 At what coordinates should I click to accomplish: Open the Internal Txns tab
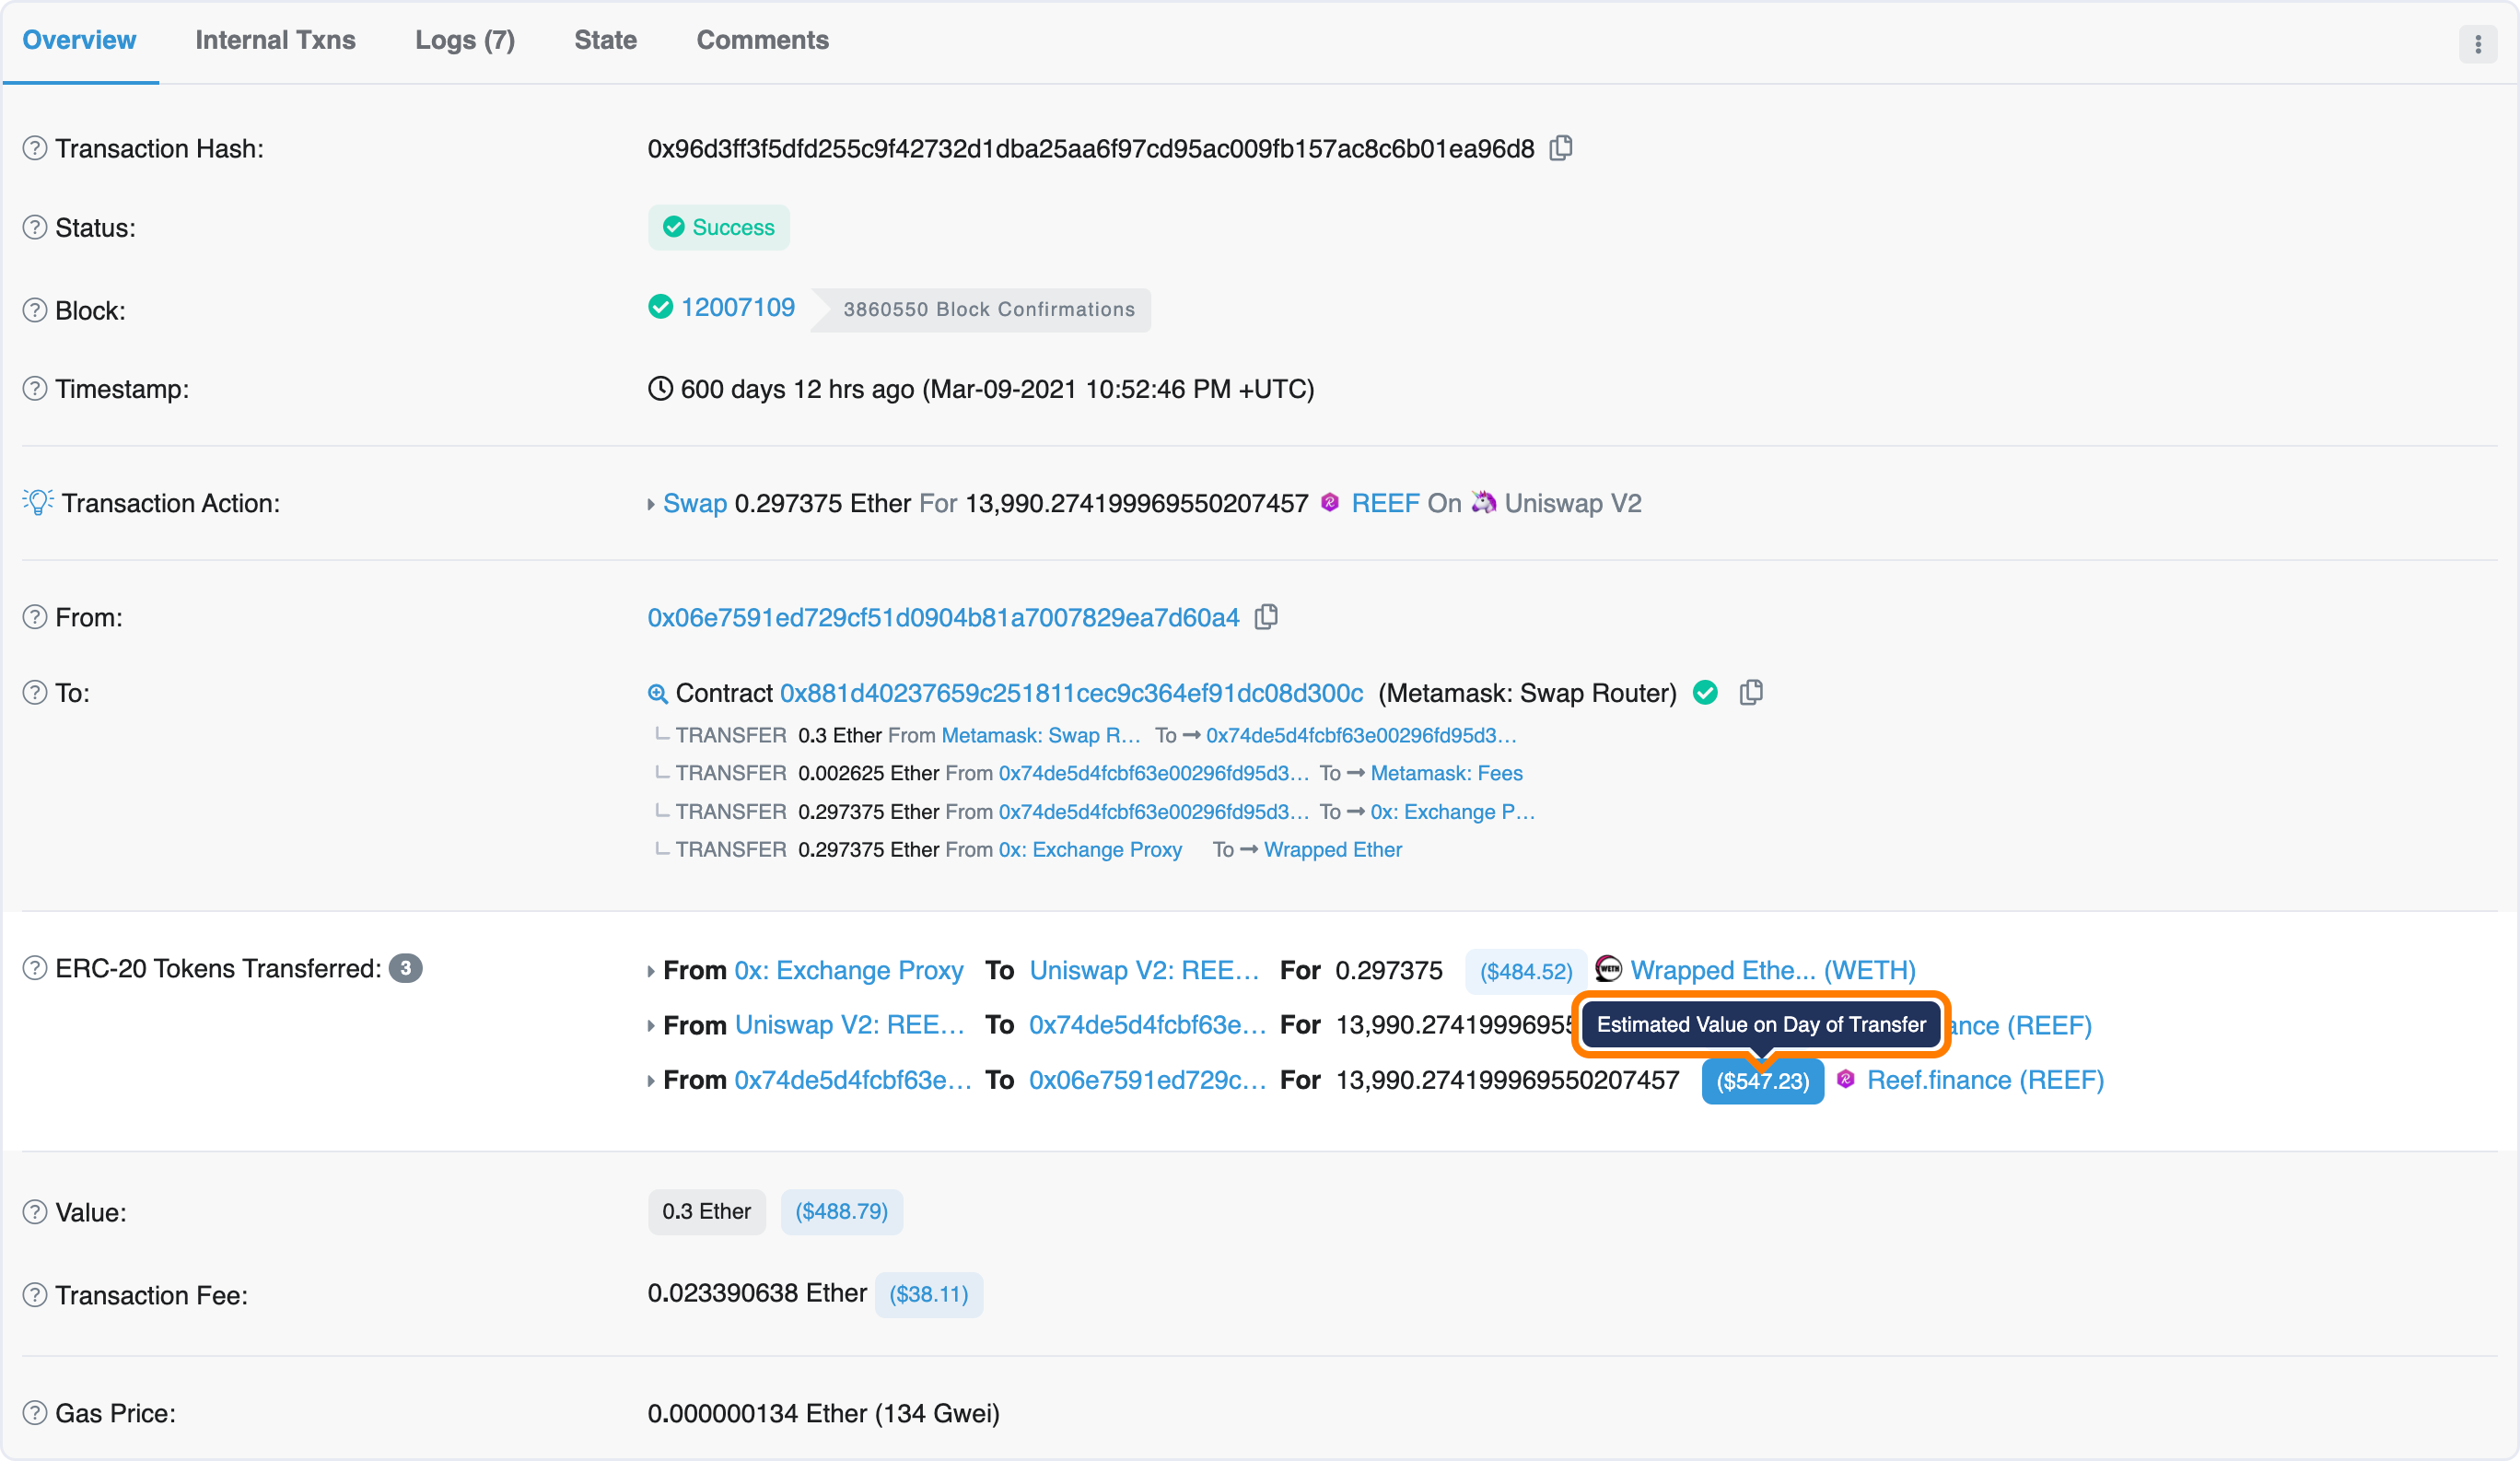(x=275, y=40)
